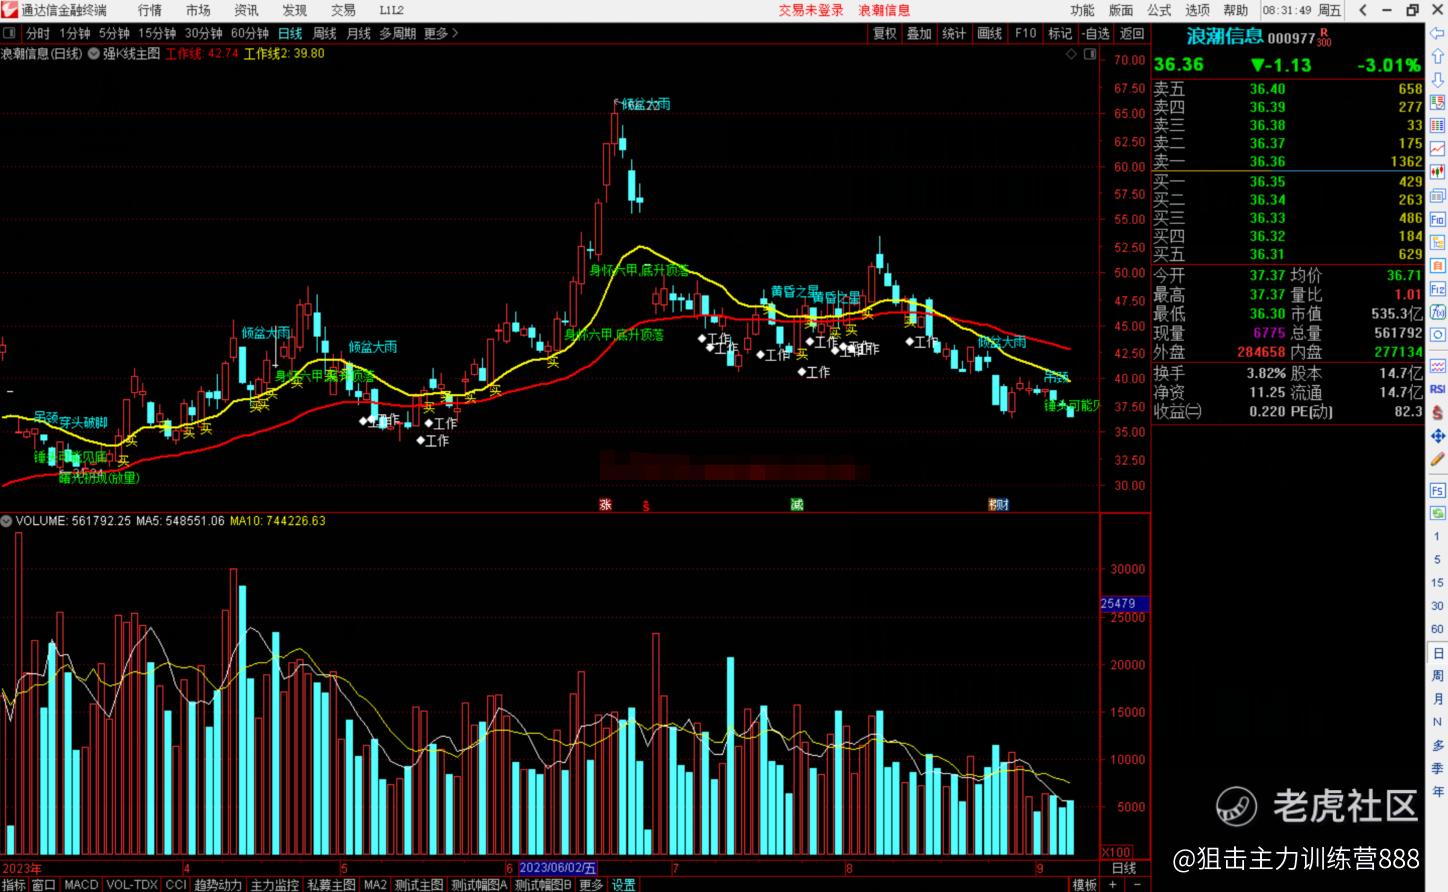Viewport: 1448px width, 892px height.
Task: Open the 复权 adjustment dropdown
Action: point(885,33)
